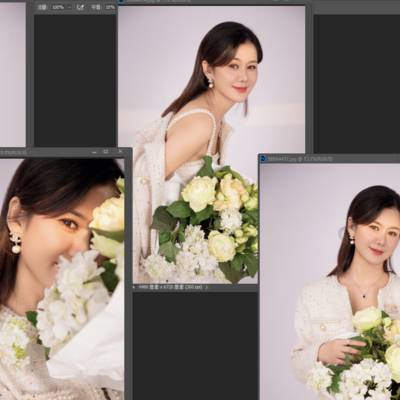Click the Photoshop icon on bottom-right window title
The height and width of the screenshot is (400, 400).
(264, 159)
